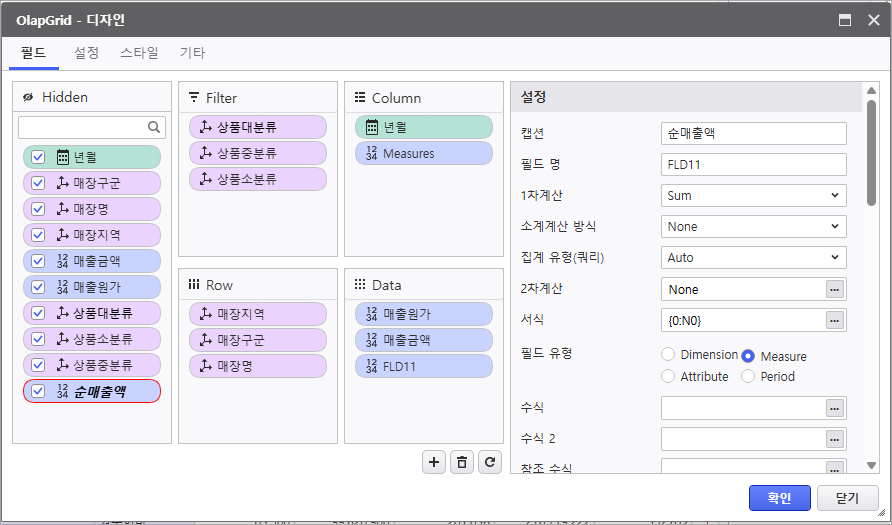The image size is (892, 525).
Task: Toggle the 매출금액 checkbox in Hidden list
Action: [x=38, y=261]
